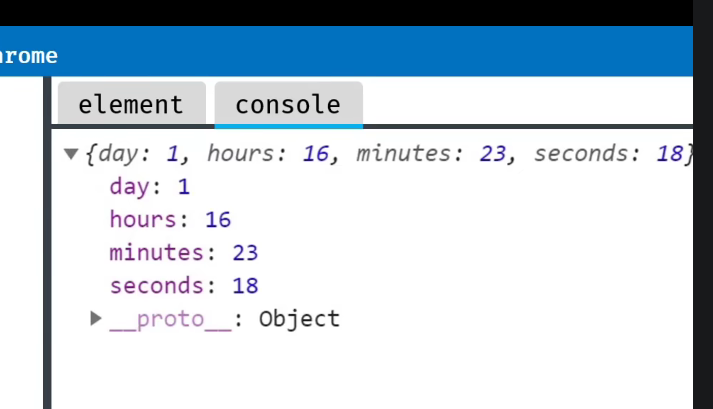The height and width of the screenshot is (409, 713).
Task: Click the value 18 of seconds
Action: 246,286
